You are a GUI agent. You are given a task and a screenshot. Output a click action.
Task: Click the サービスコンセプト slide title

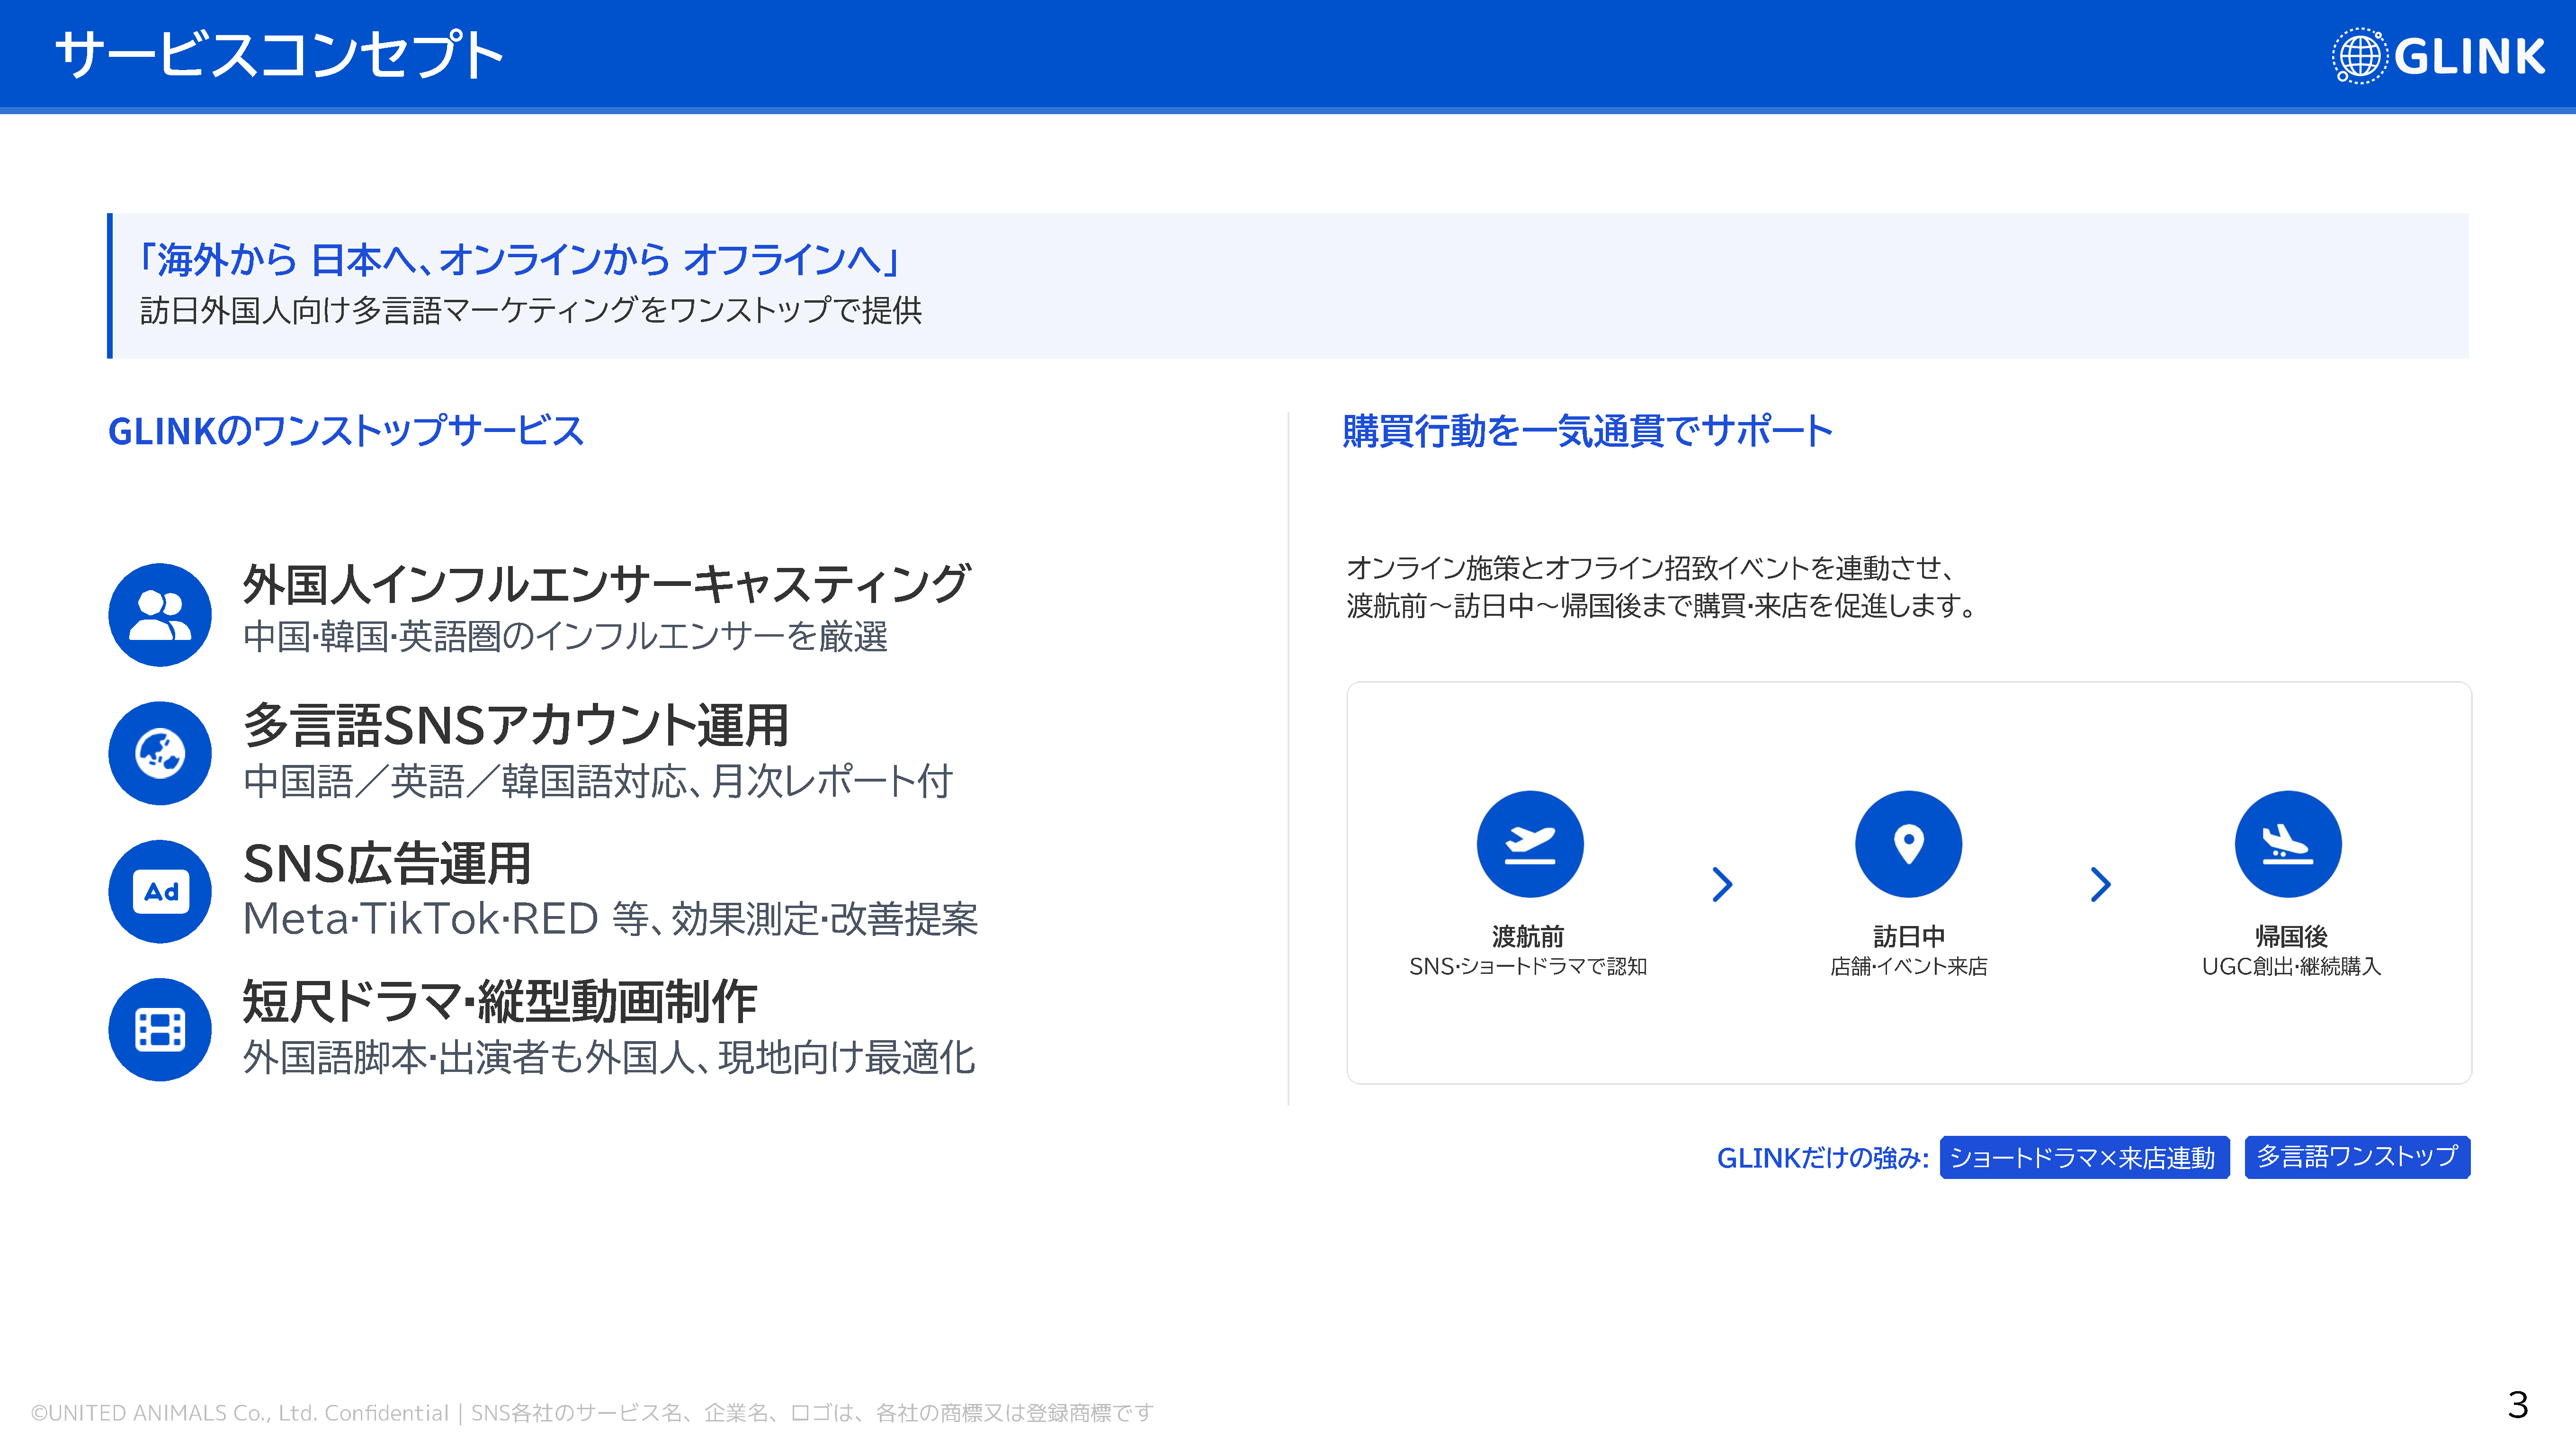pos(279,54)
